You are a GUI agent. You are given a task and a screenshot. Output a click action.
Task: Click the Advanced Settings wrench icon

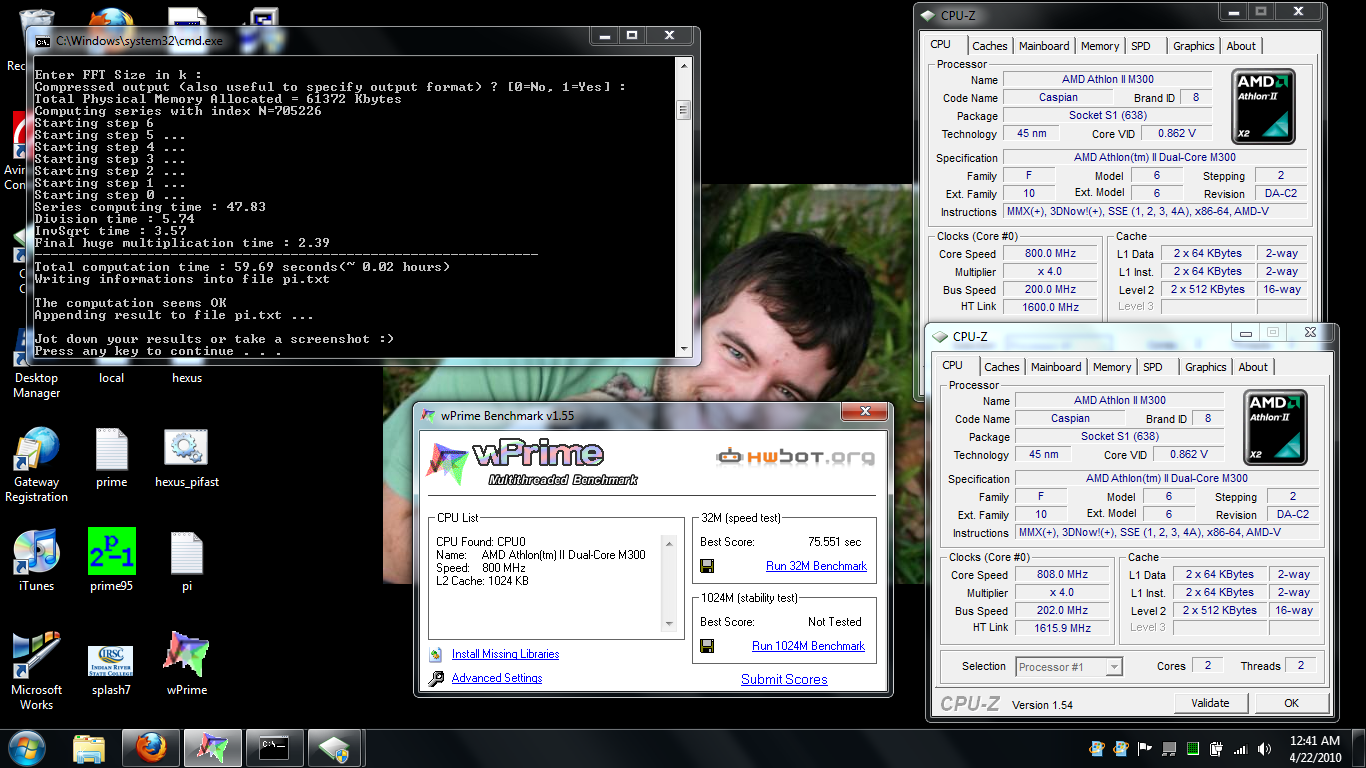click(x=435, y=679)
